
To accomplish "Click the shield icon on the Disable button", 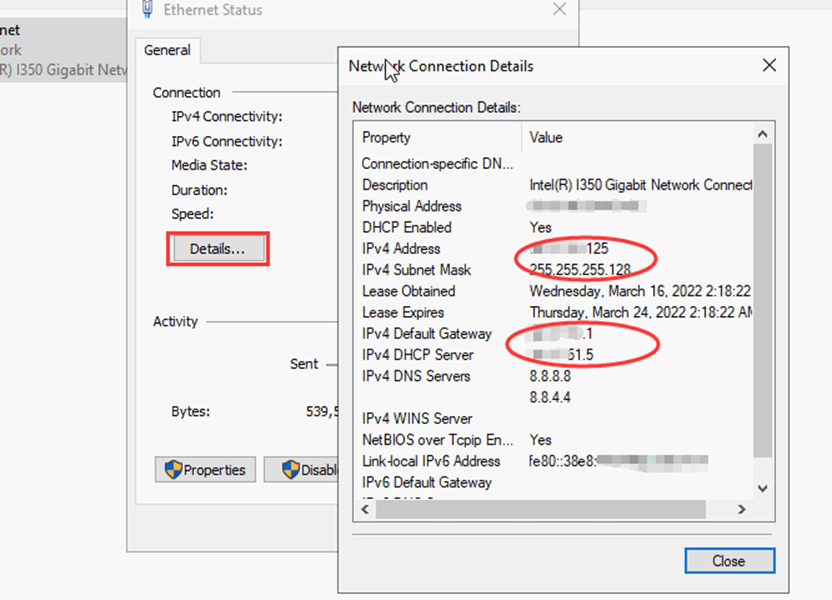I will coord(291,469).
